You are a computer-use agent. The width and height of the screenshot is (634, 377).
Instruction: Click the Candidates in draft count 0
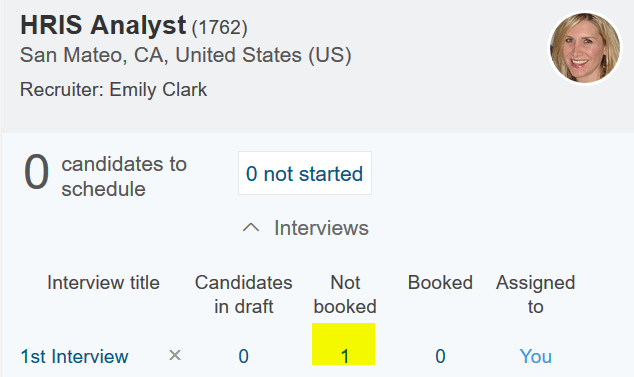pos(243,356)
